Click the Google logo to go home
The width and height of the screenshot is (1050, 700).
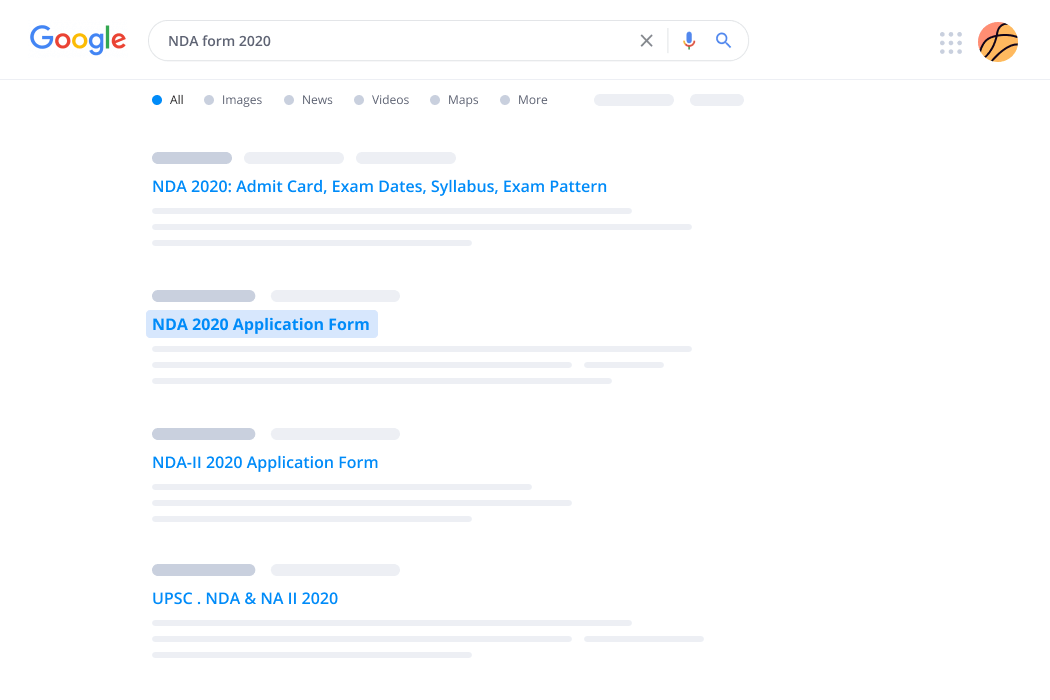tap(78, 40)
